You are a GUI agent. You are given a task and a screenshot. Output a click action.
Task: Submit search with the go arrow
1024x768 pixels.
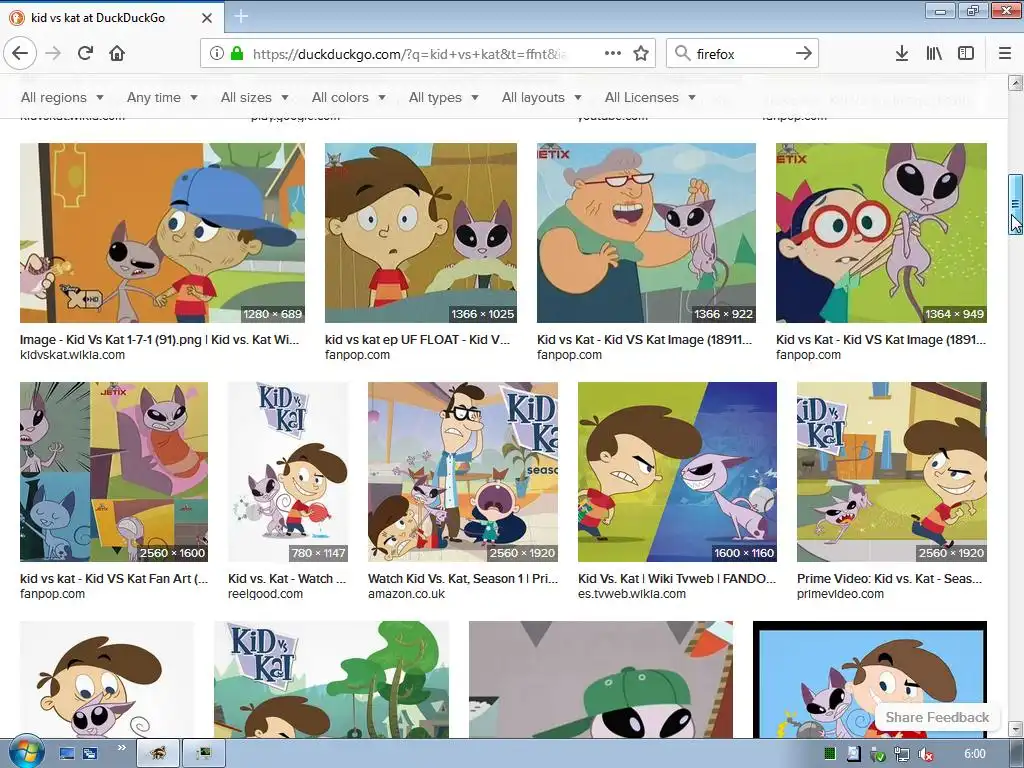[803, 53]
